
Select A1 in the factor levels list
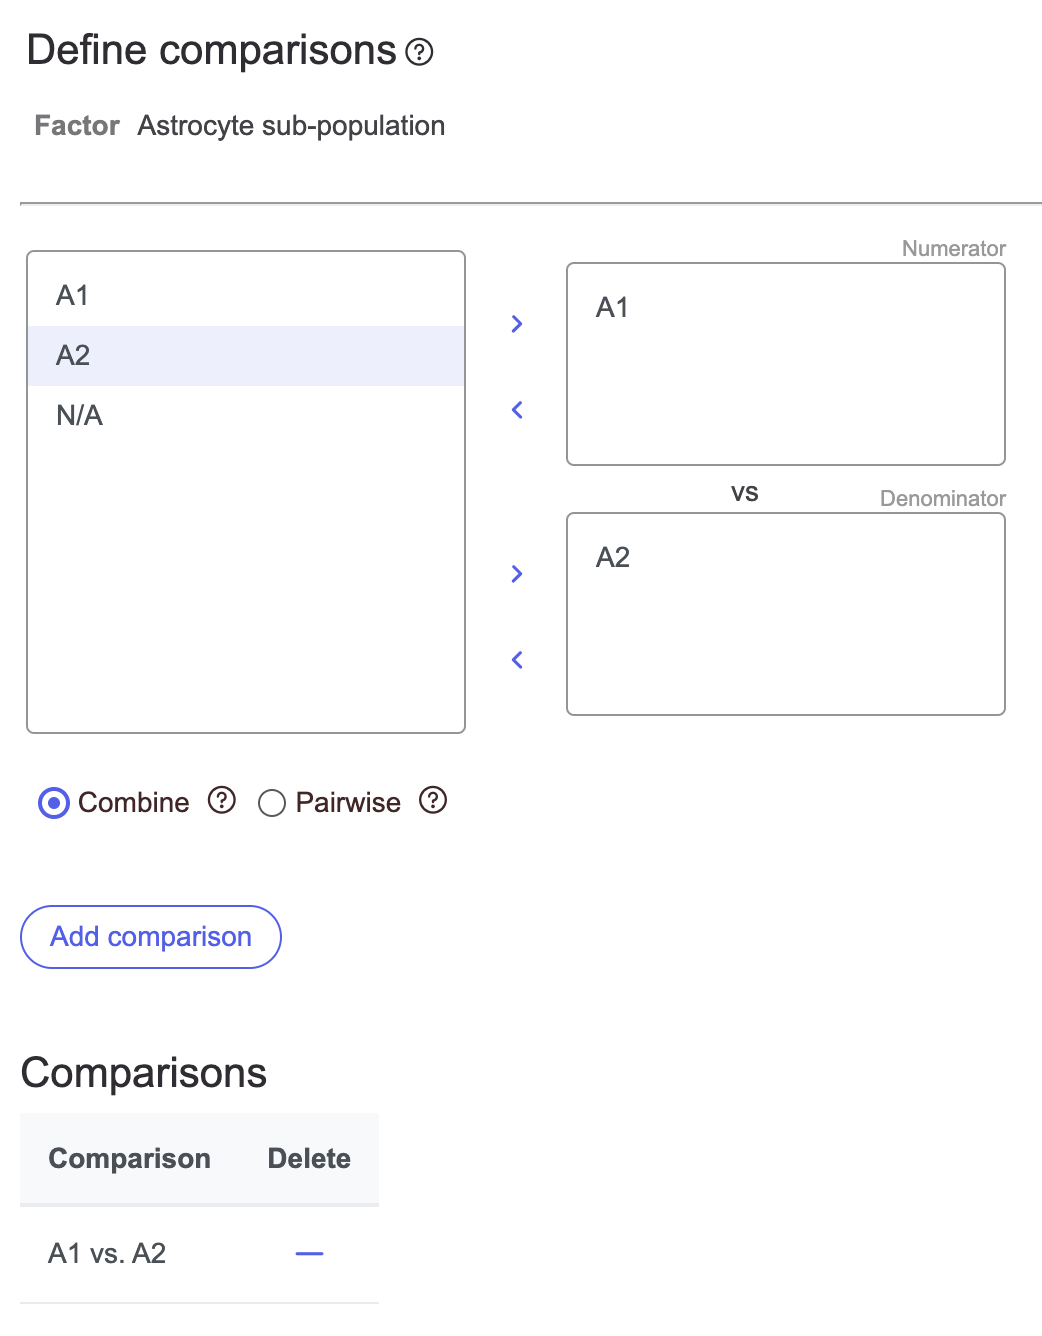[x=73, y=296]
